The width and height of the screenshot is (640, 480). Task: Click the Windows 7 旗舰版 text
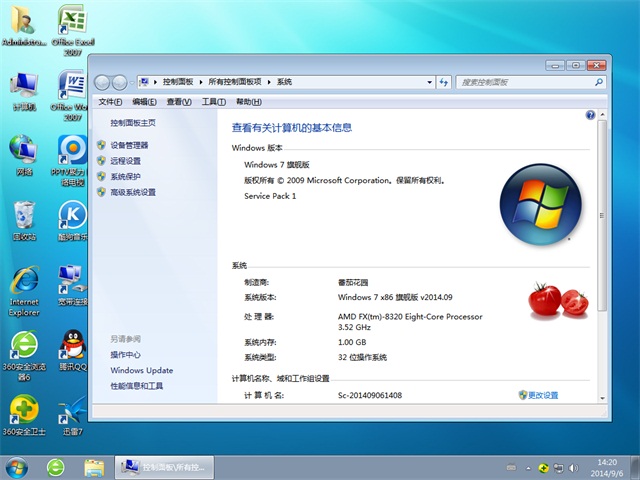(277, 164)
